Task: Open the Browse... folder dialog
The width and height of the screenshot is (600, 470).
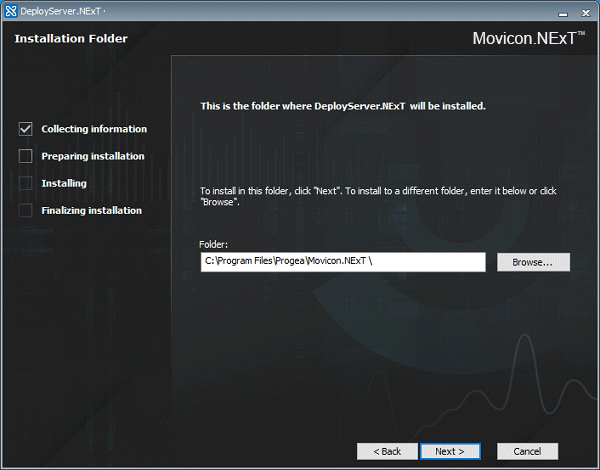Action: click(533, 262)
